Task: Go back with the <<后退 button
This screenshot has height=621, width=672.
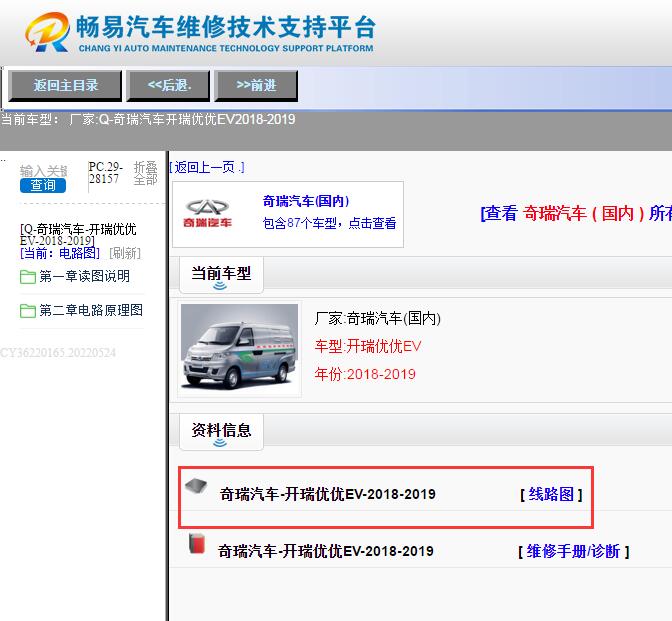Action: tap(168, 86)
